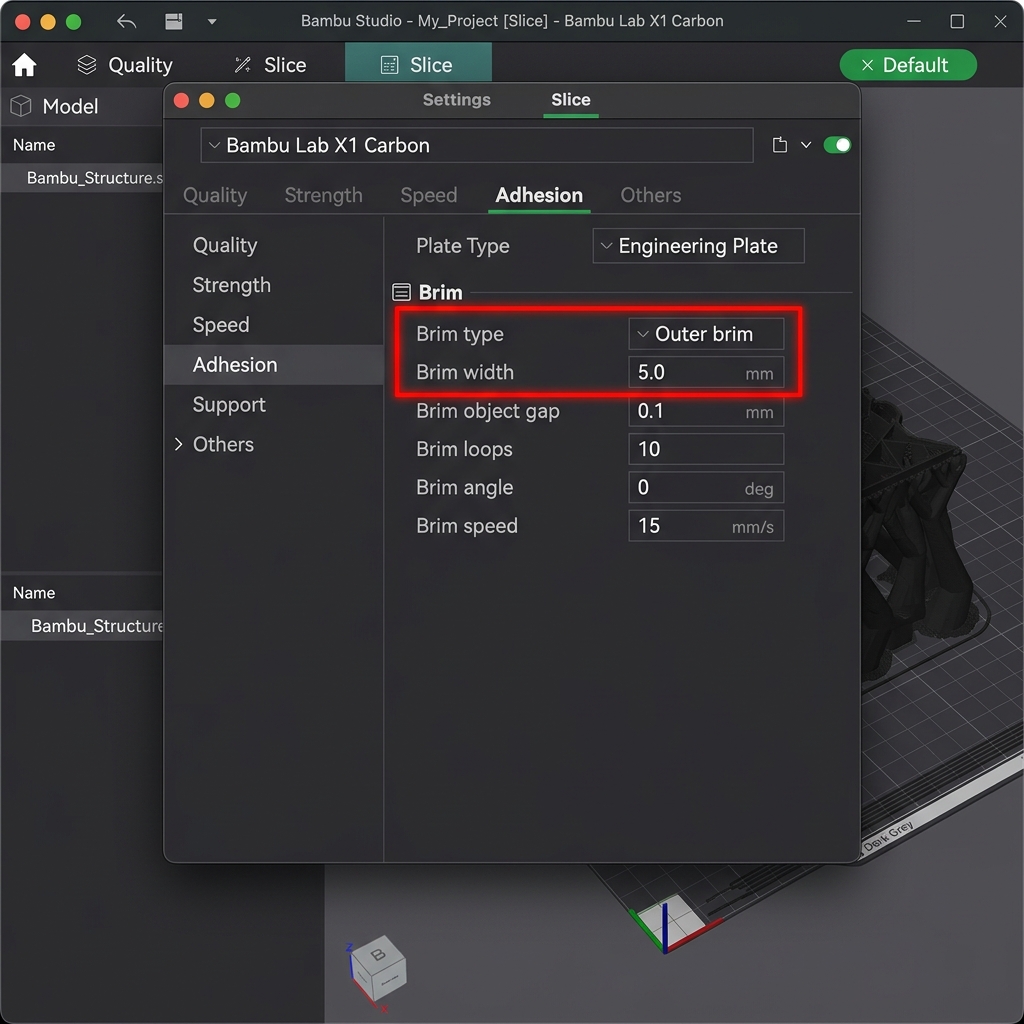Click the Brim loops input field

[706, 449]
